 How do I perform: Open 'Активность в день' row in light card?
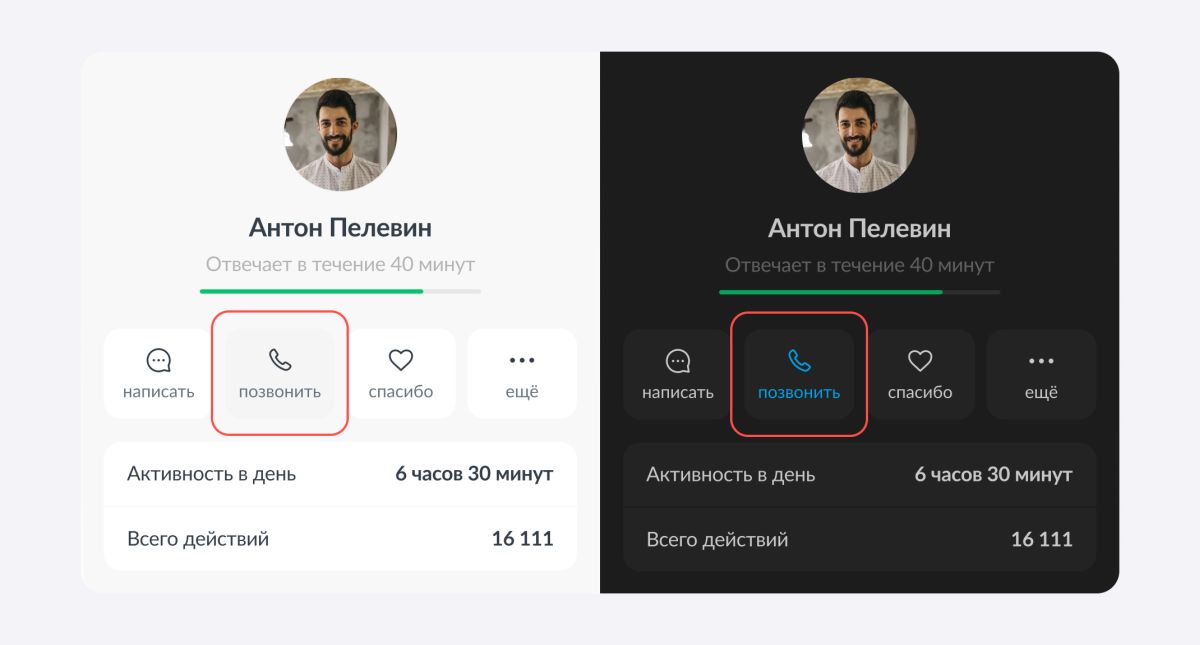pos(340,474)
